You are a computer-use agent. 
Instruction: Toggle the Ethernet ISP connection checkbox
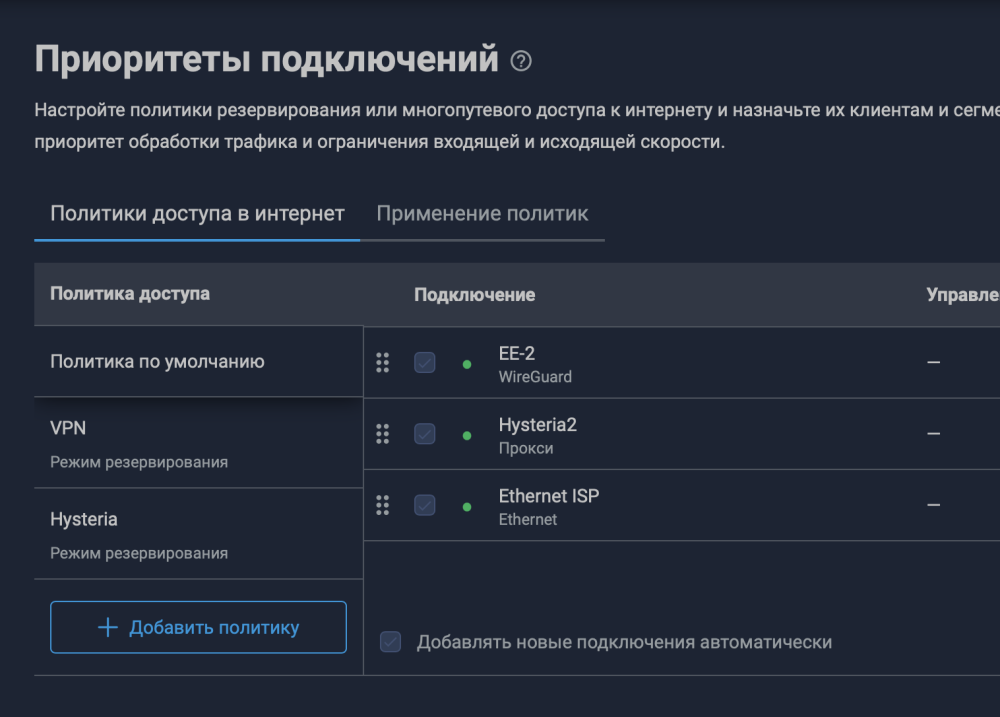pyautogui.click(x=425, y=505)
